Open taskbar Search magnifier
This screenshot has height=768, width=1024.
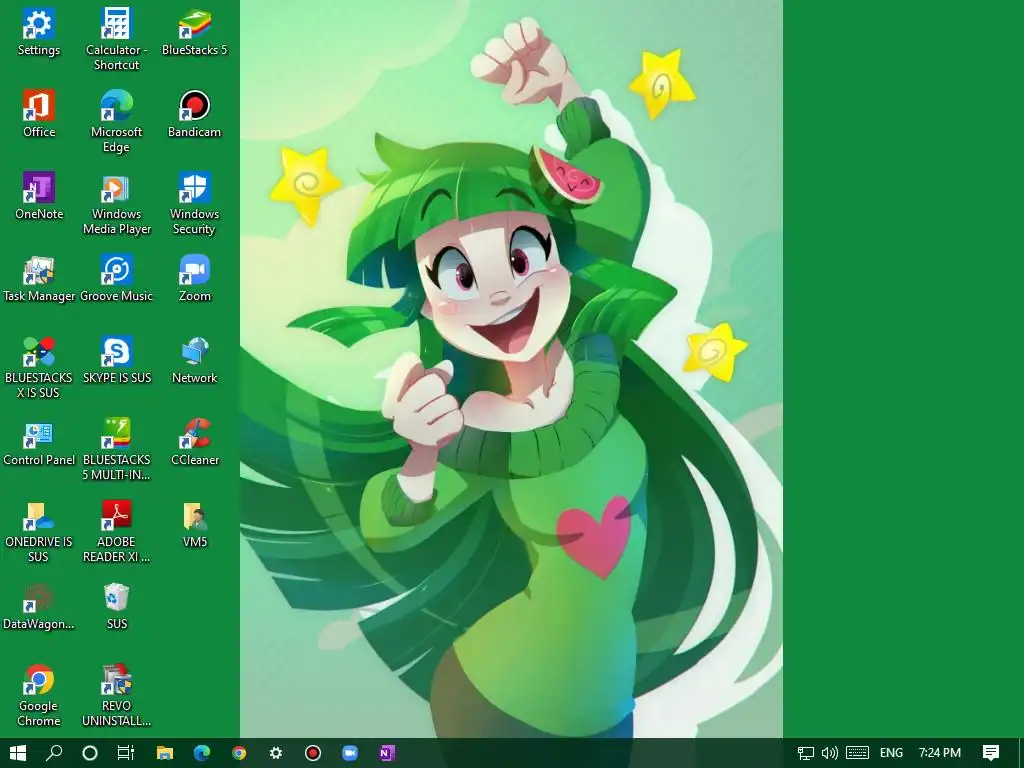coord(54,753)
